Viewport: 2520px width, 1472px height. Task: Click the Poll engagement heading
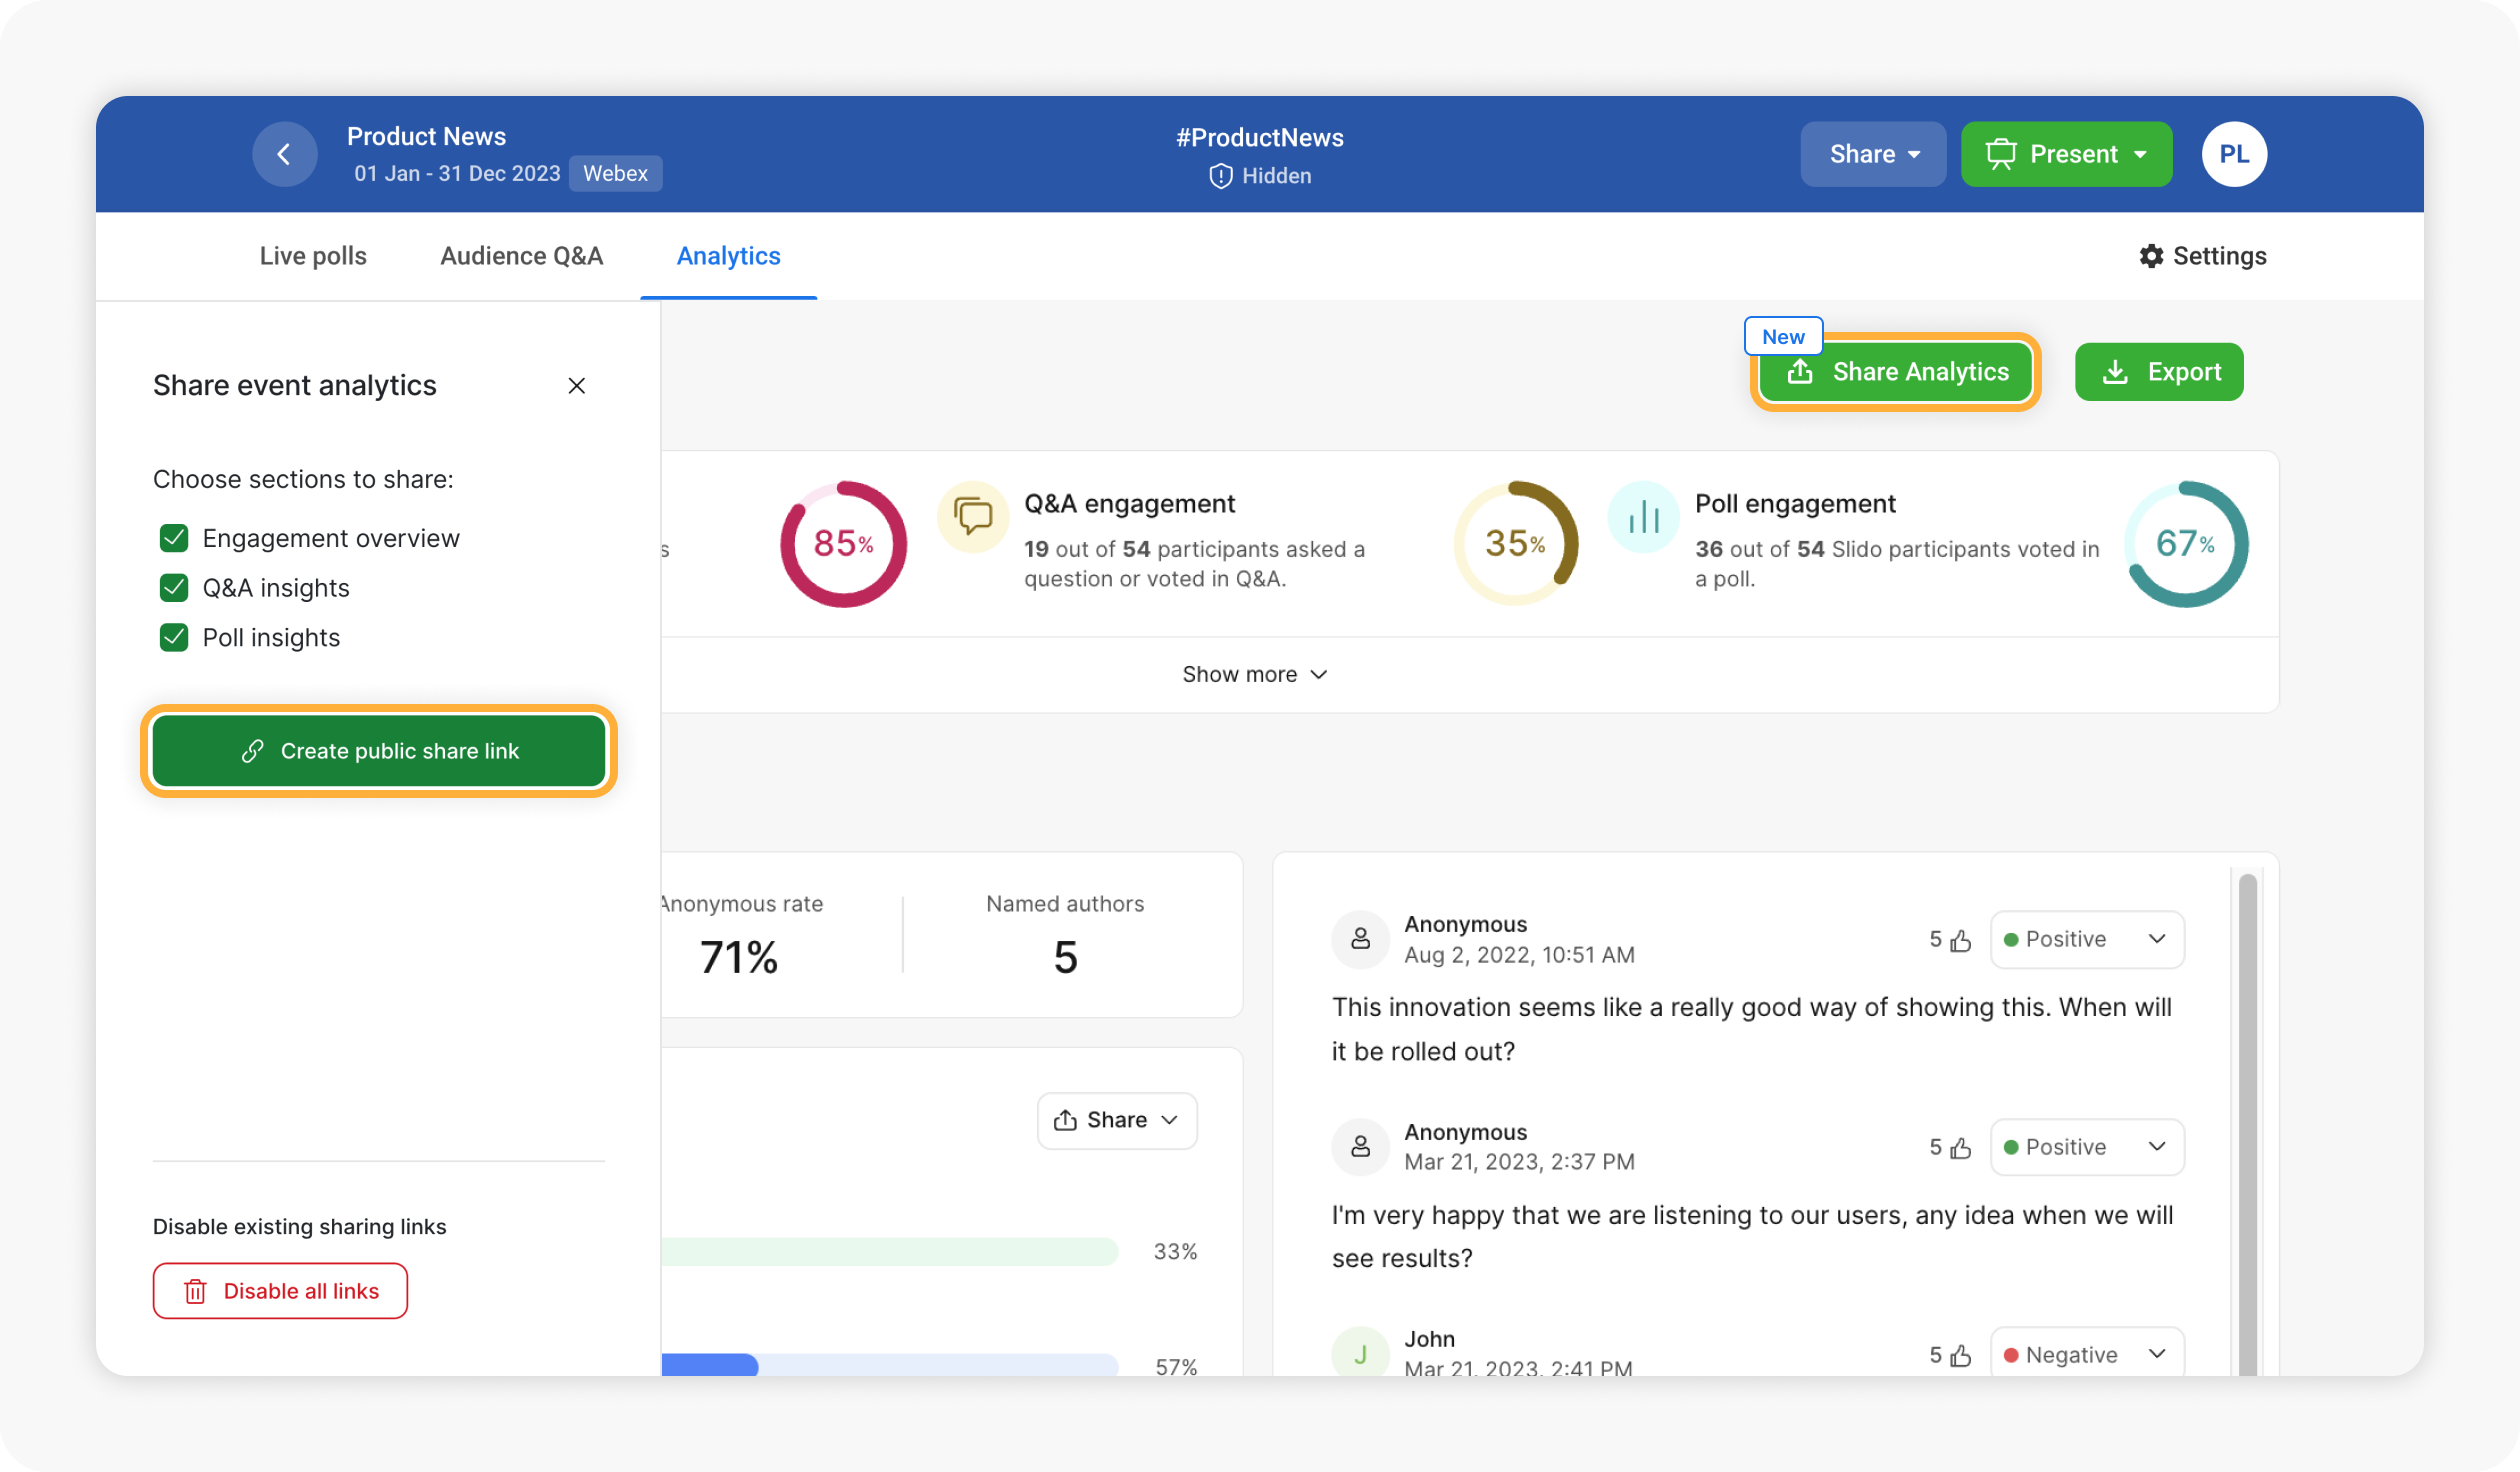click(1795, 504)
